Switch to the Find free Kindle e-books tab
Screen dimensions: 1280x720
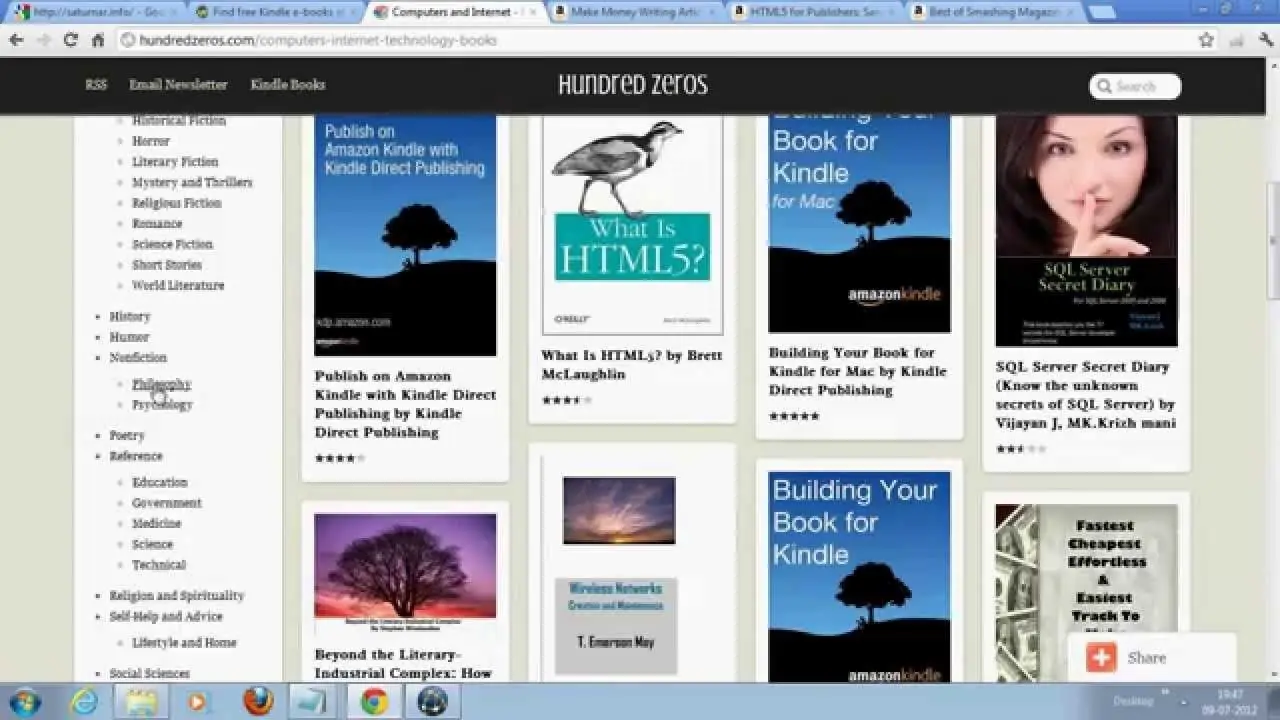tap(273, 12)
